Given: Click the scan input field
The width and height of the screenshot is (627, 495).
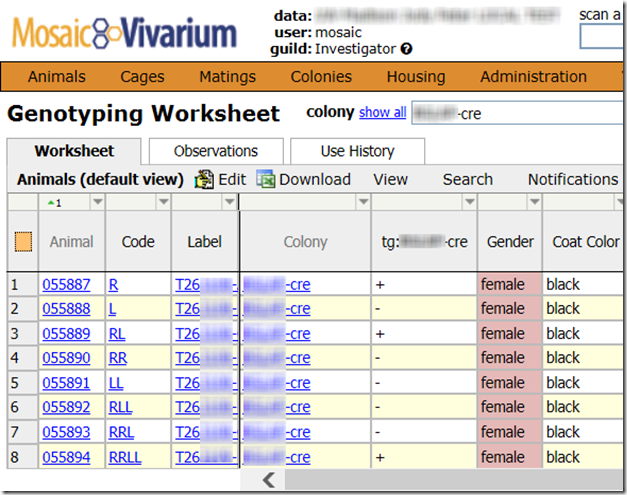Looking at the screenshot, I should tap(601, 37).
